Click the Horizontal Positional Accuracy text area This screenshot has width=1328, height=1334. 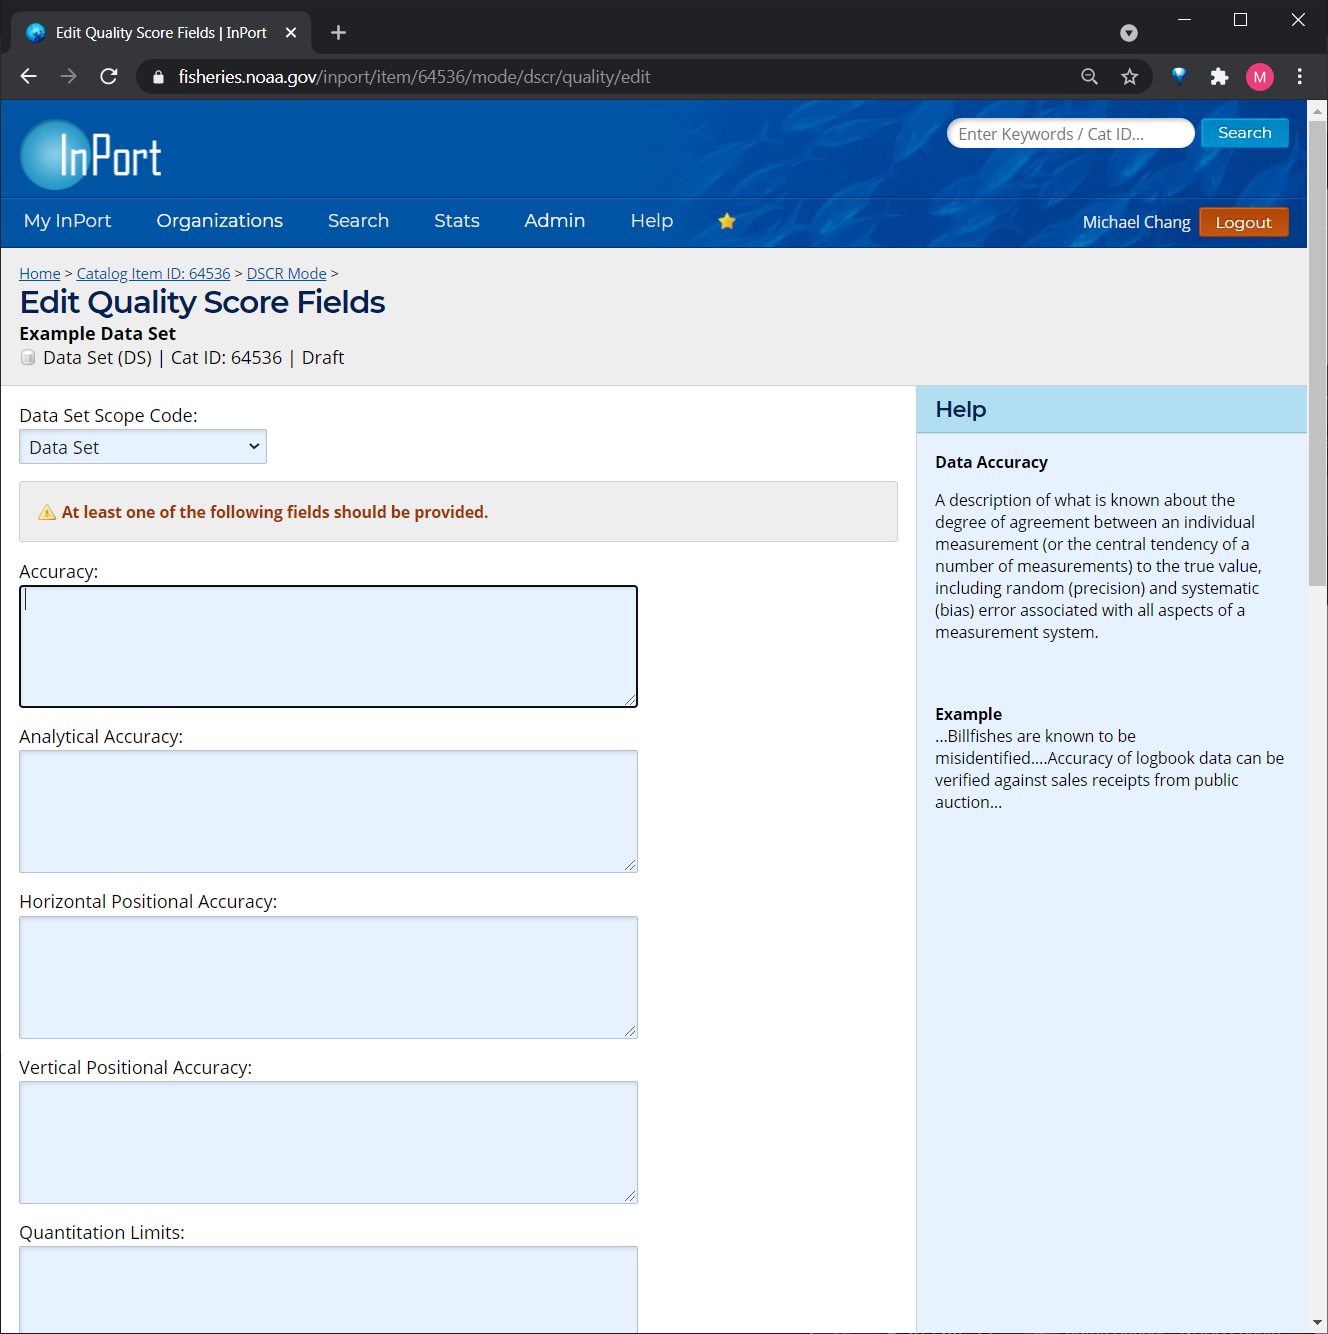[328, 977]
